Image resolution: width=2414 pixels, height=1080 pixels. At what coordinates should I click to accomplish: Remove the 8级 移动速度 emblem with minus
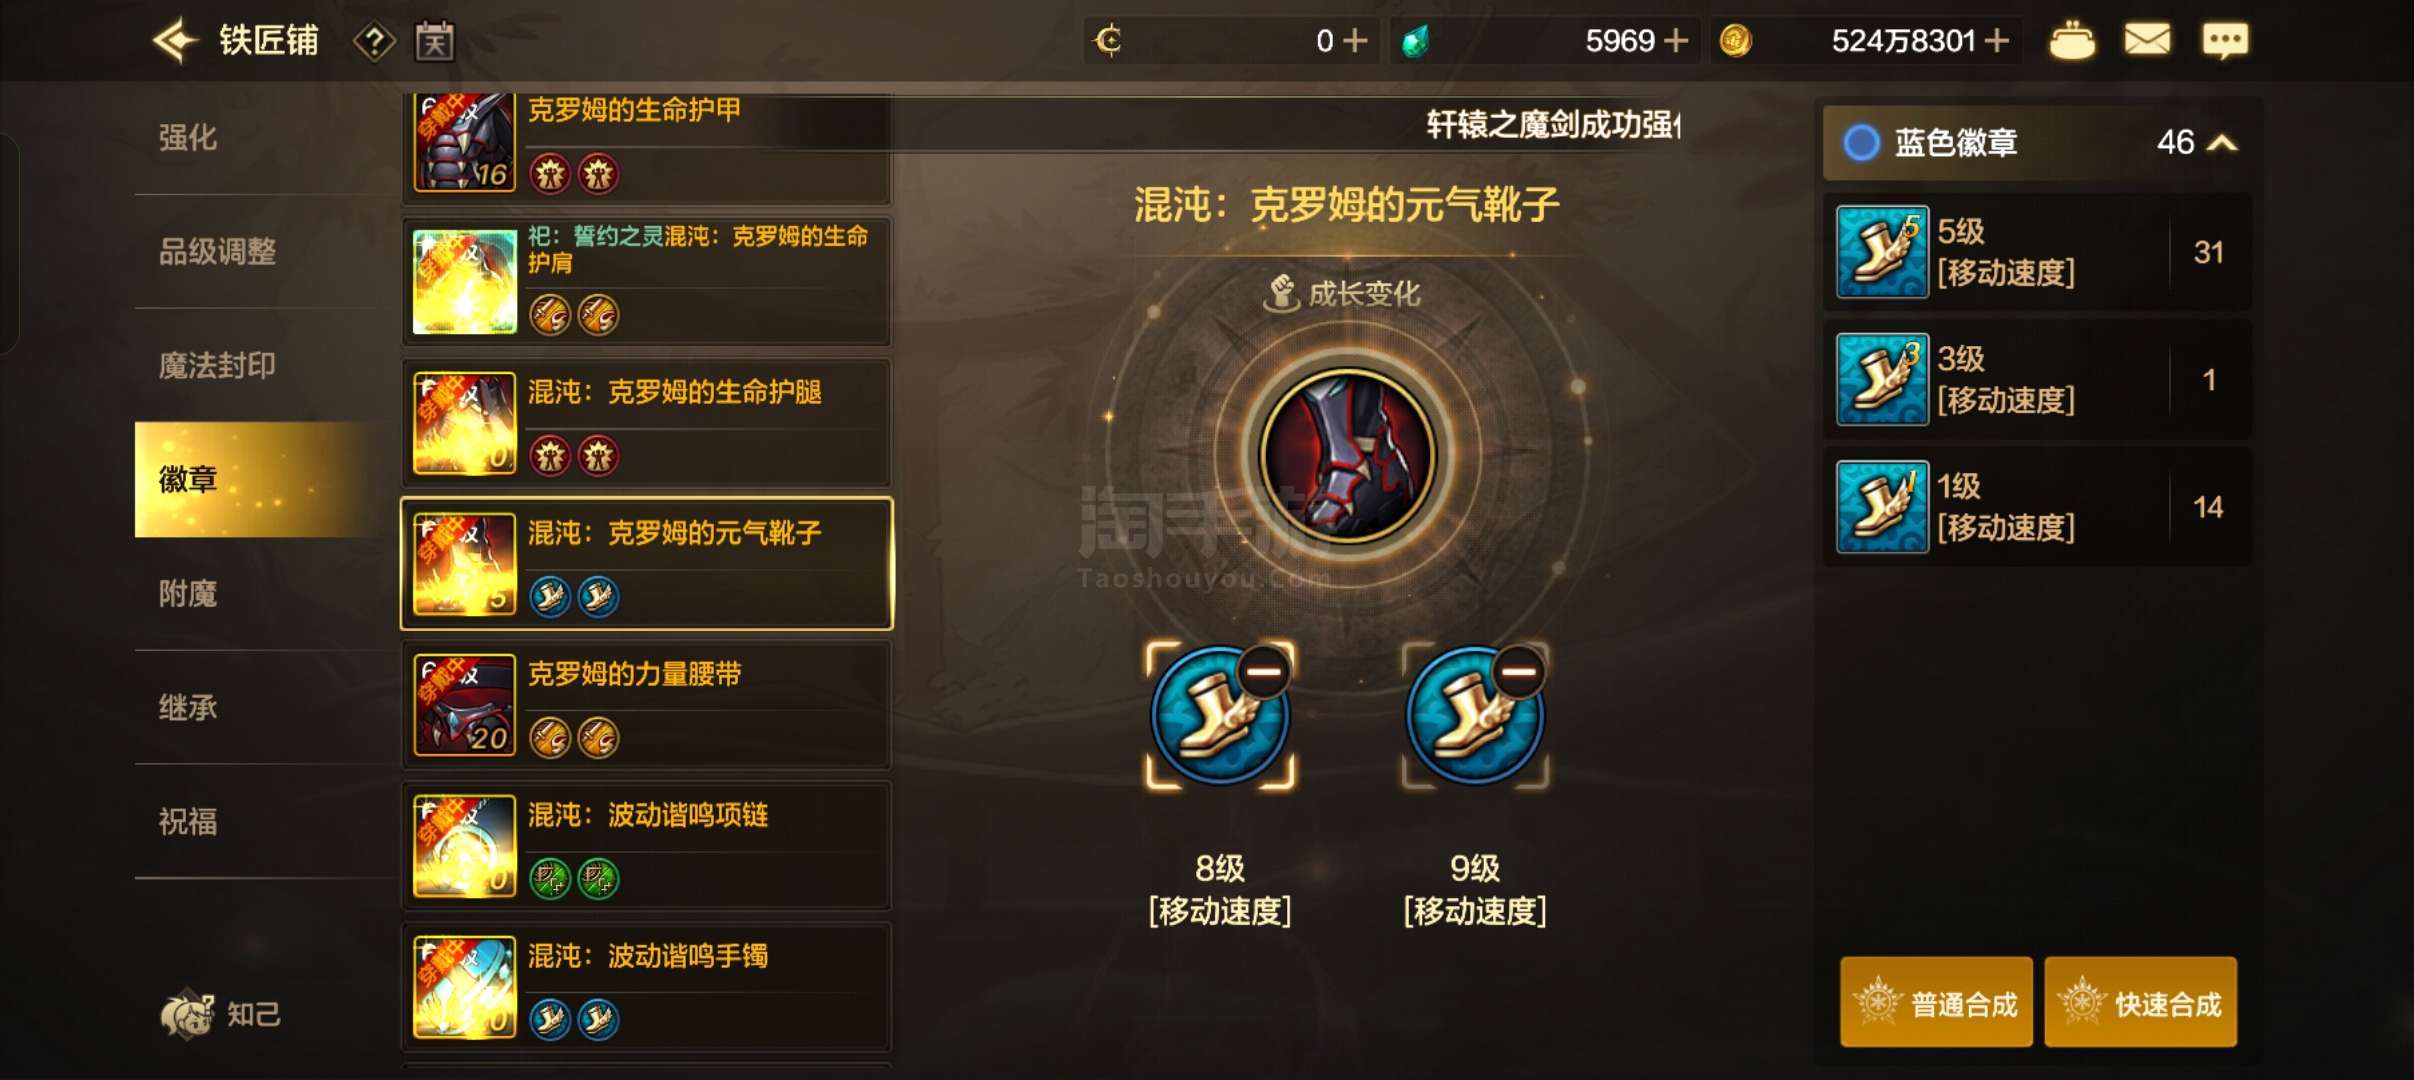point(1264,671)
